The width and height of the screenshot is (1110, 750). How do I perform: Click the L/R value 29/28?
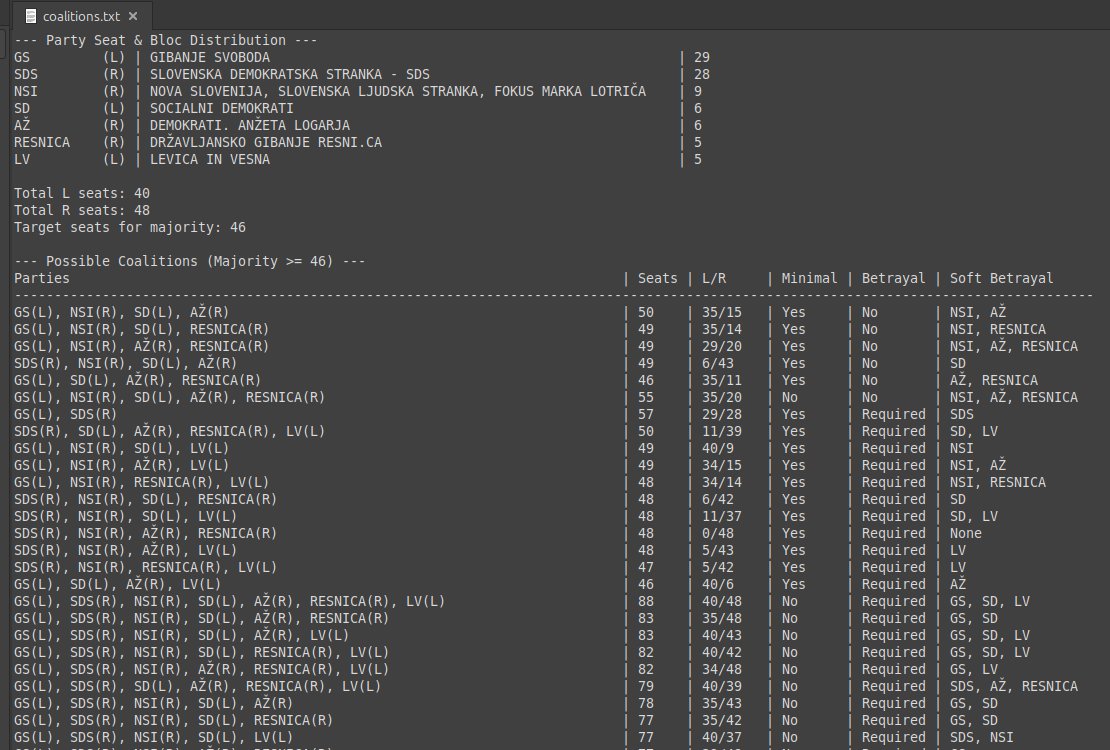pos(721,414)
